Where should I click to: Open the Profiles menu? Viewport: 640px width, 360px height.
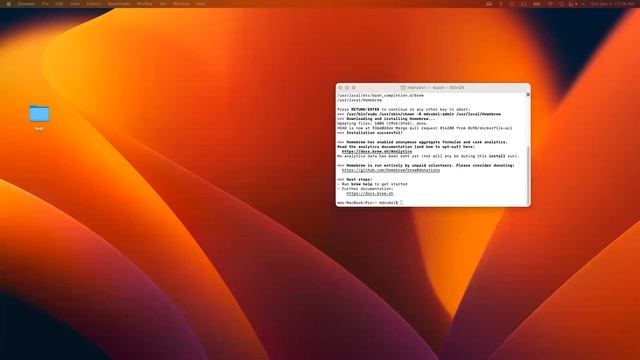coord(144,4)
